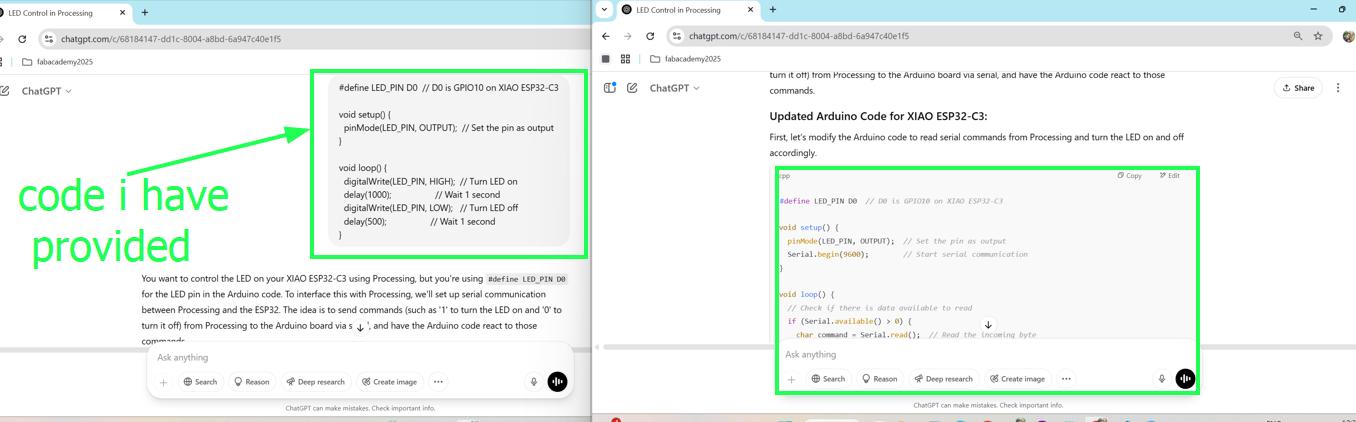
Task: Click the inline code '#define LED_PIN D0' in left window
Action: click(527, 280)
